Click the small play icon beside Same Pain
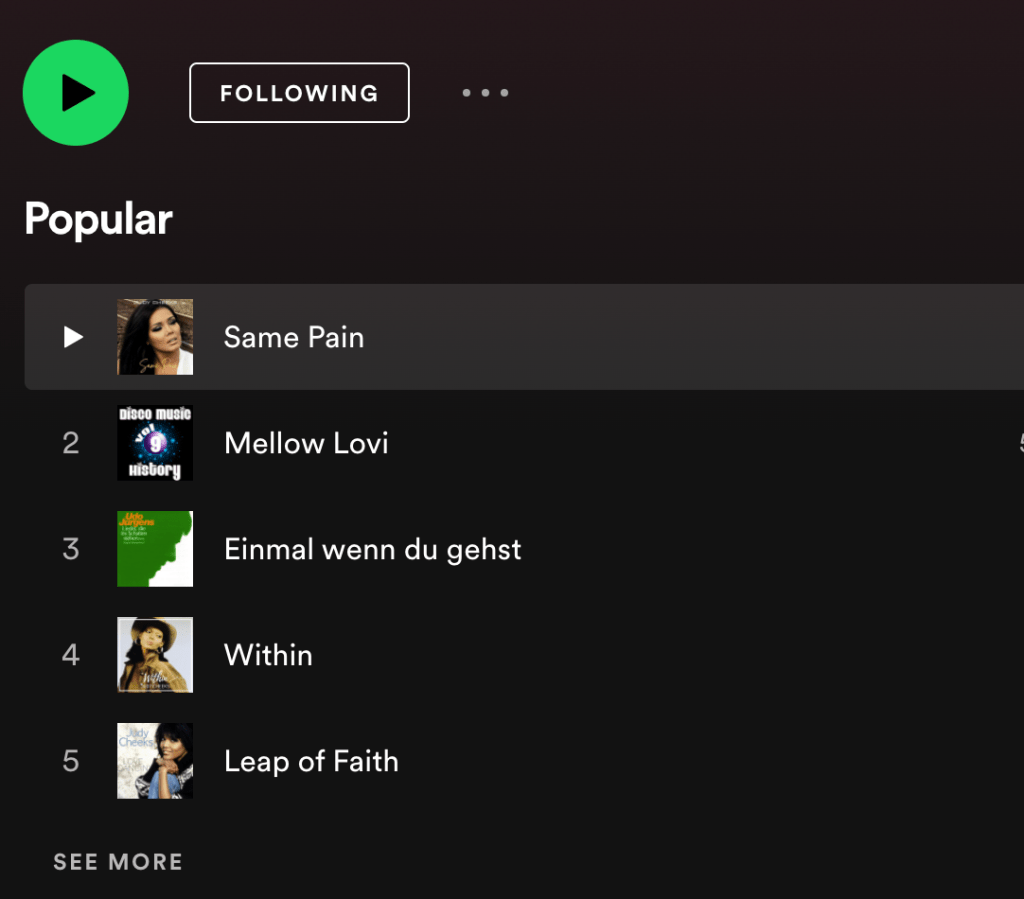This screenshot has width=1024, height=899. coord(73,337)
